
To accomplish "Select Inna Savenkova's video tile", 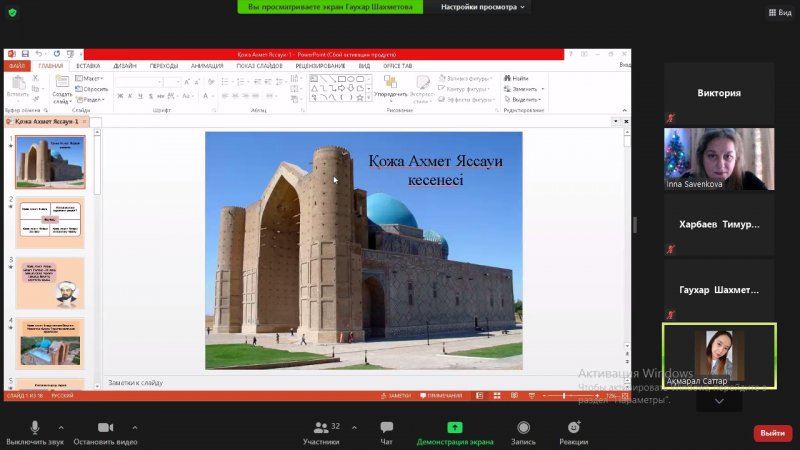I will point(719,159).
